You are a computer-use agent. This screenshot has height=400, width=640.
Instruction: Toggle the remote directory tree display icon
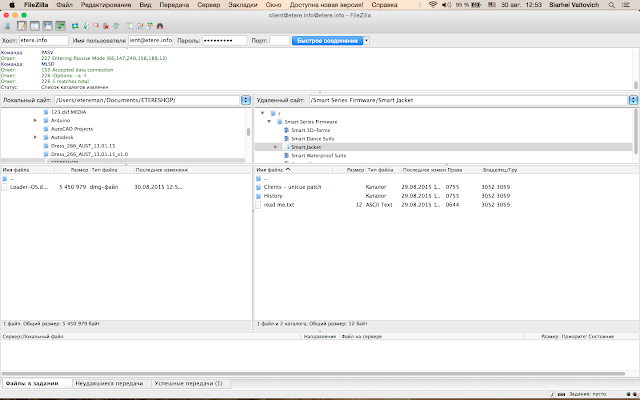click(x=48, y=26)
